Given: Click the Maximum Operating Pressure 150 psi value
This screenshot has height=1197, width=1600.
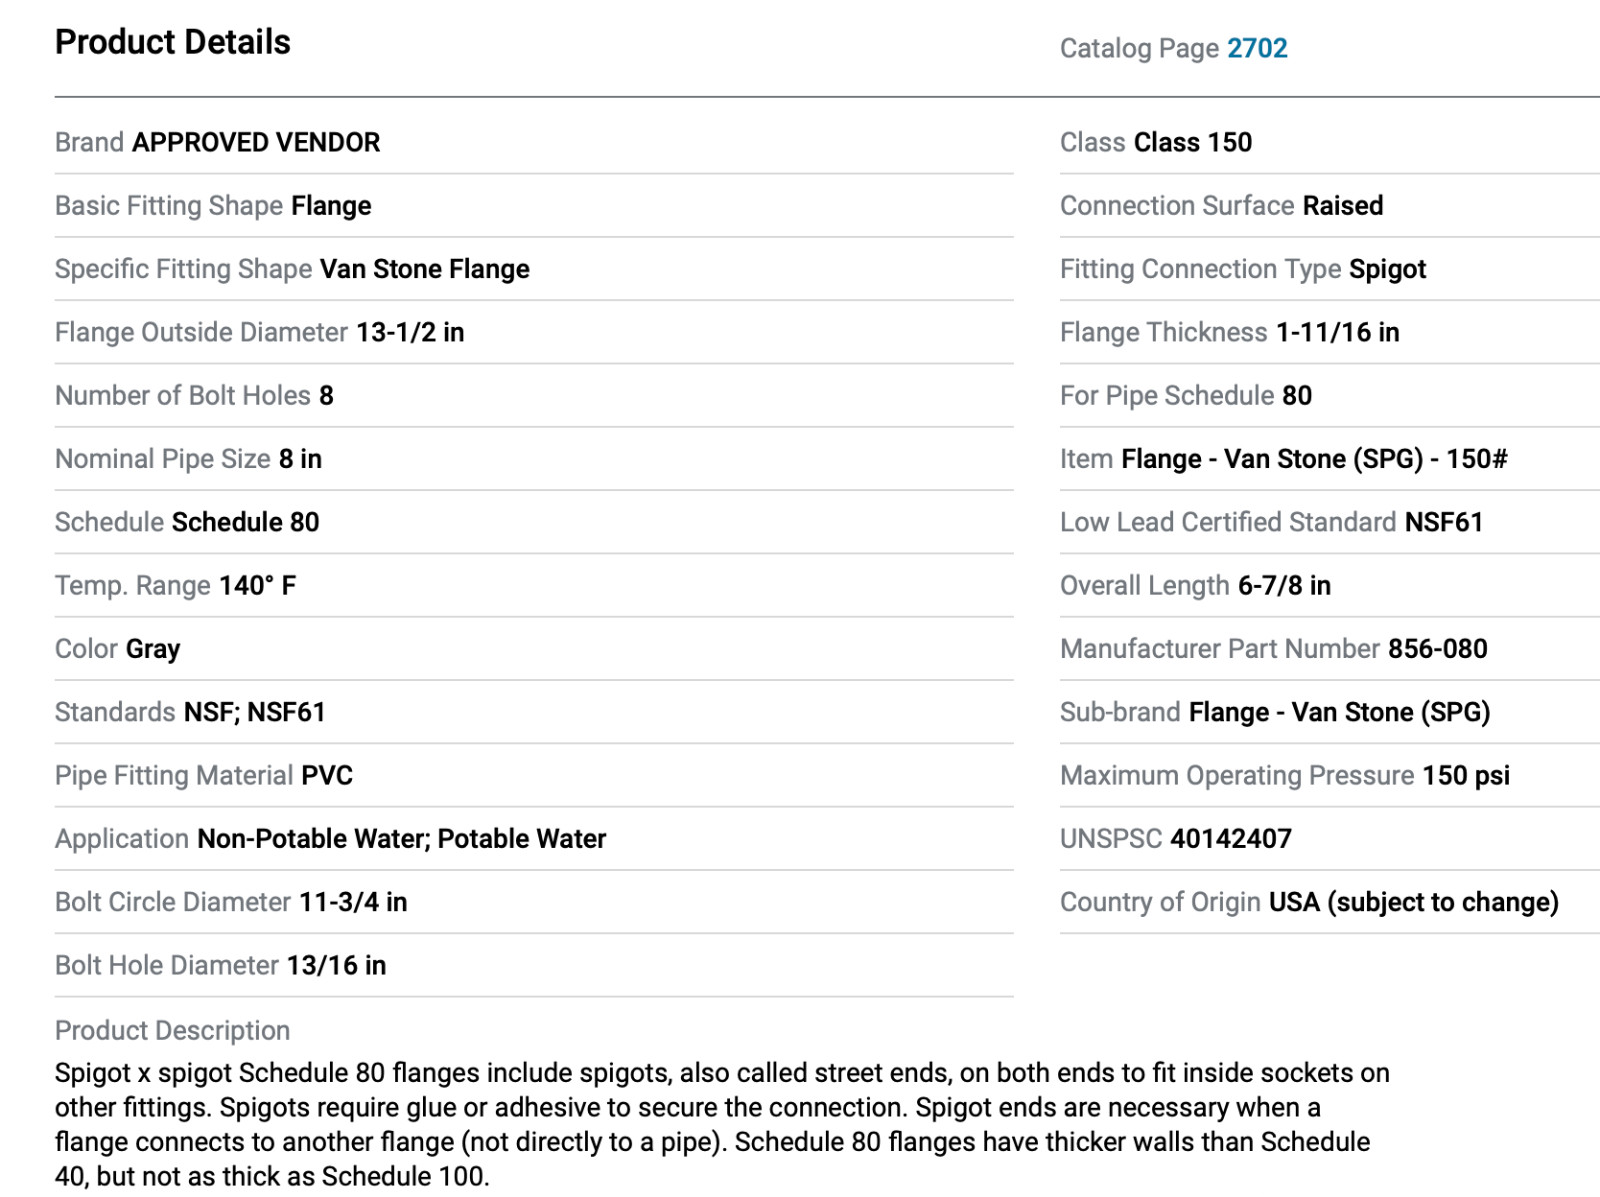Looking at the screenshot, I should coord(1466,776).
